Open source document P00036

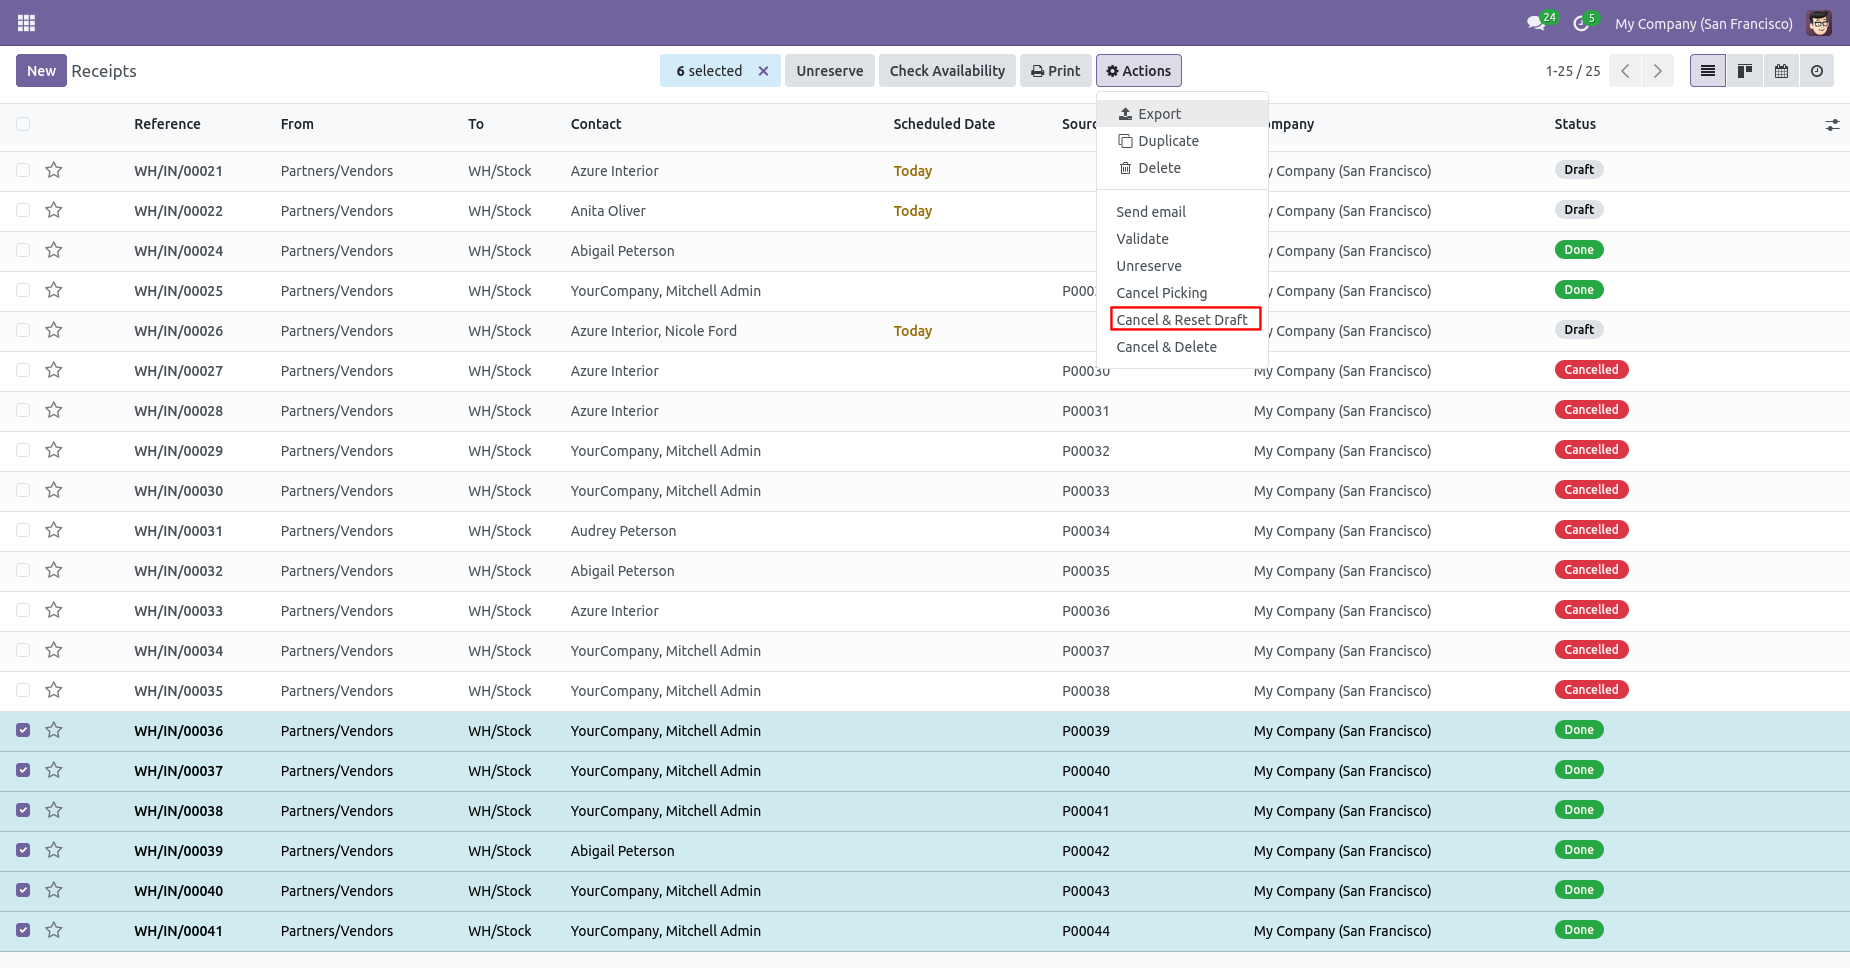click(1085, 611)
